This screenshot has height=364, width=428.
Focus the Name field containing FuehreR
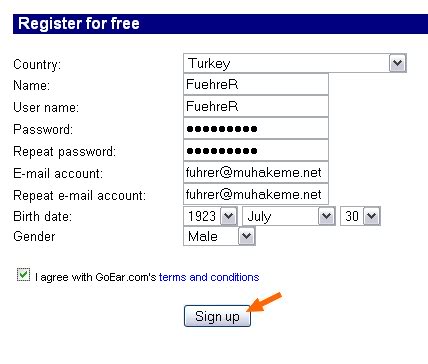click(x=256, y=84)
